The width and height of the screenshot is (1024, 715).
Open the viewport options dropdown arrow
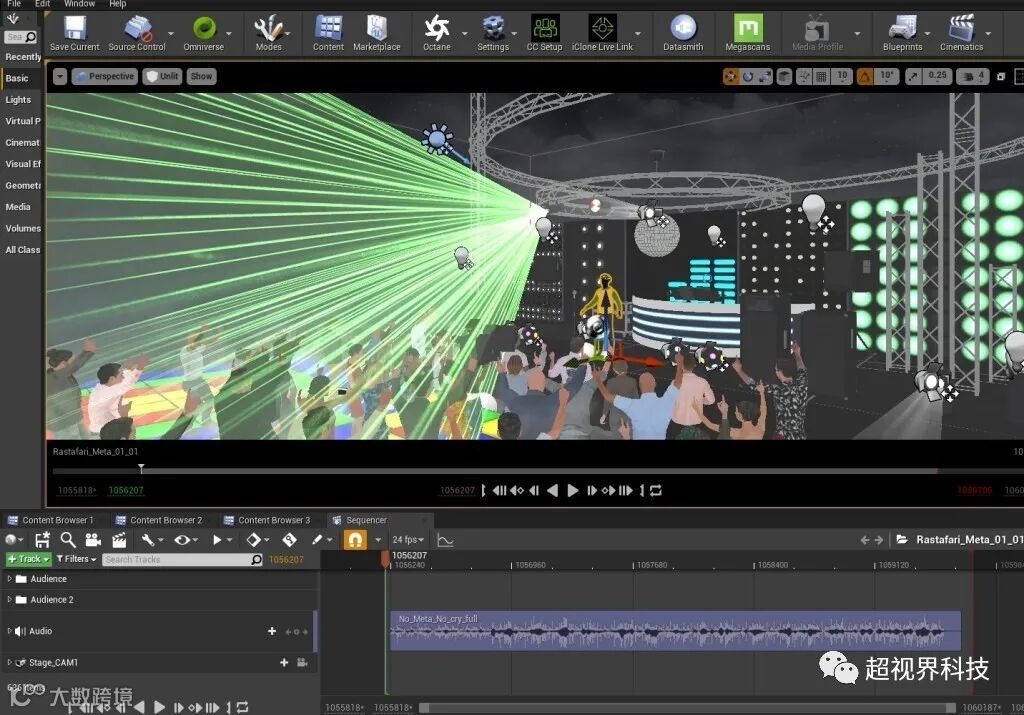[x=60, y=76]
